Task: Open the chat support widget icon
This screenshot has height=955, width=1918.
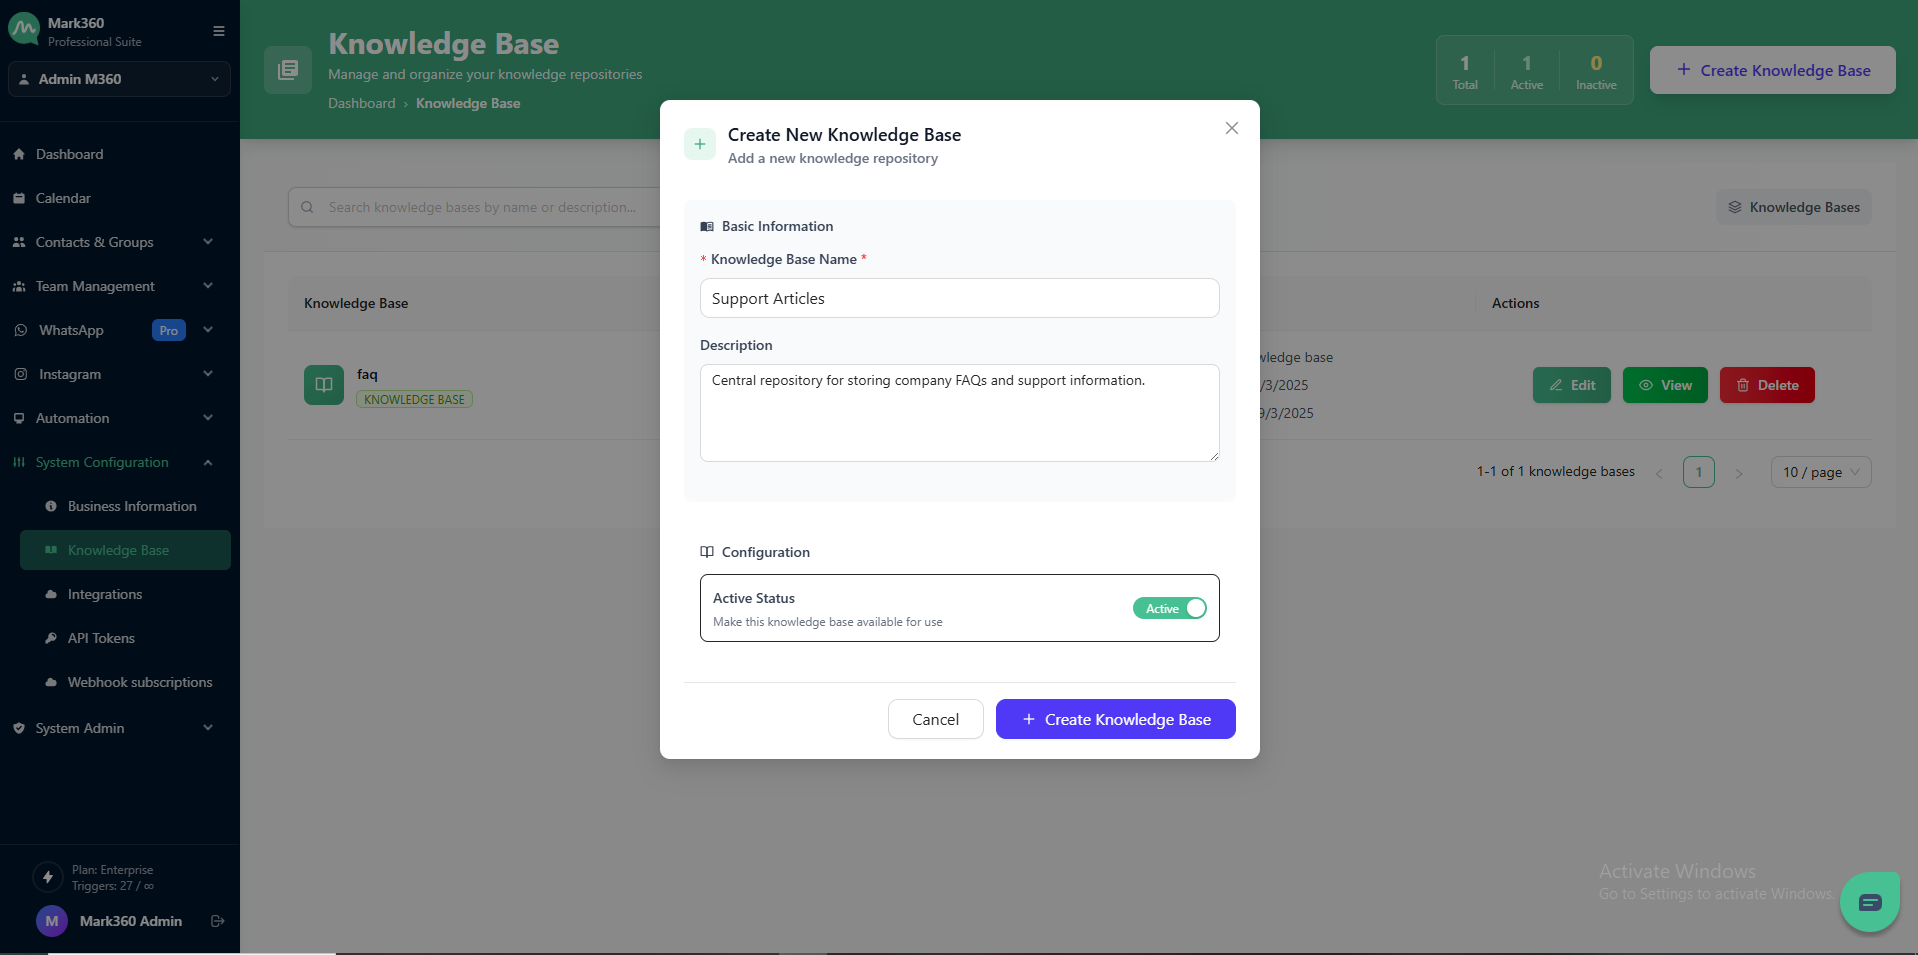Action: tap(1869, 902)
